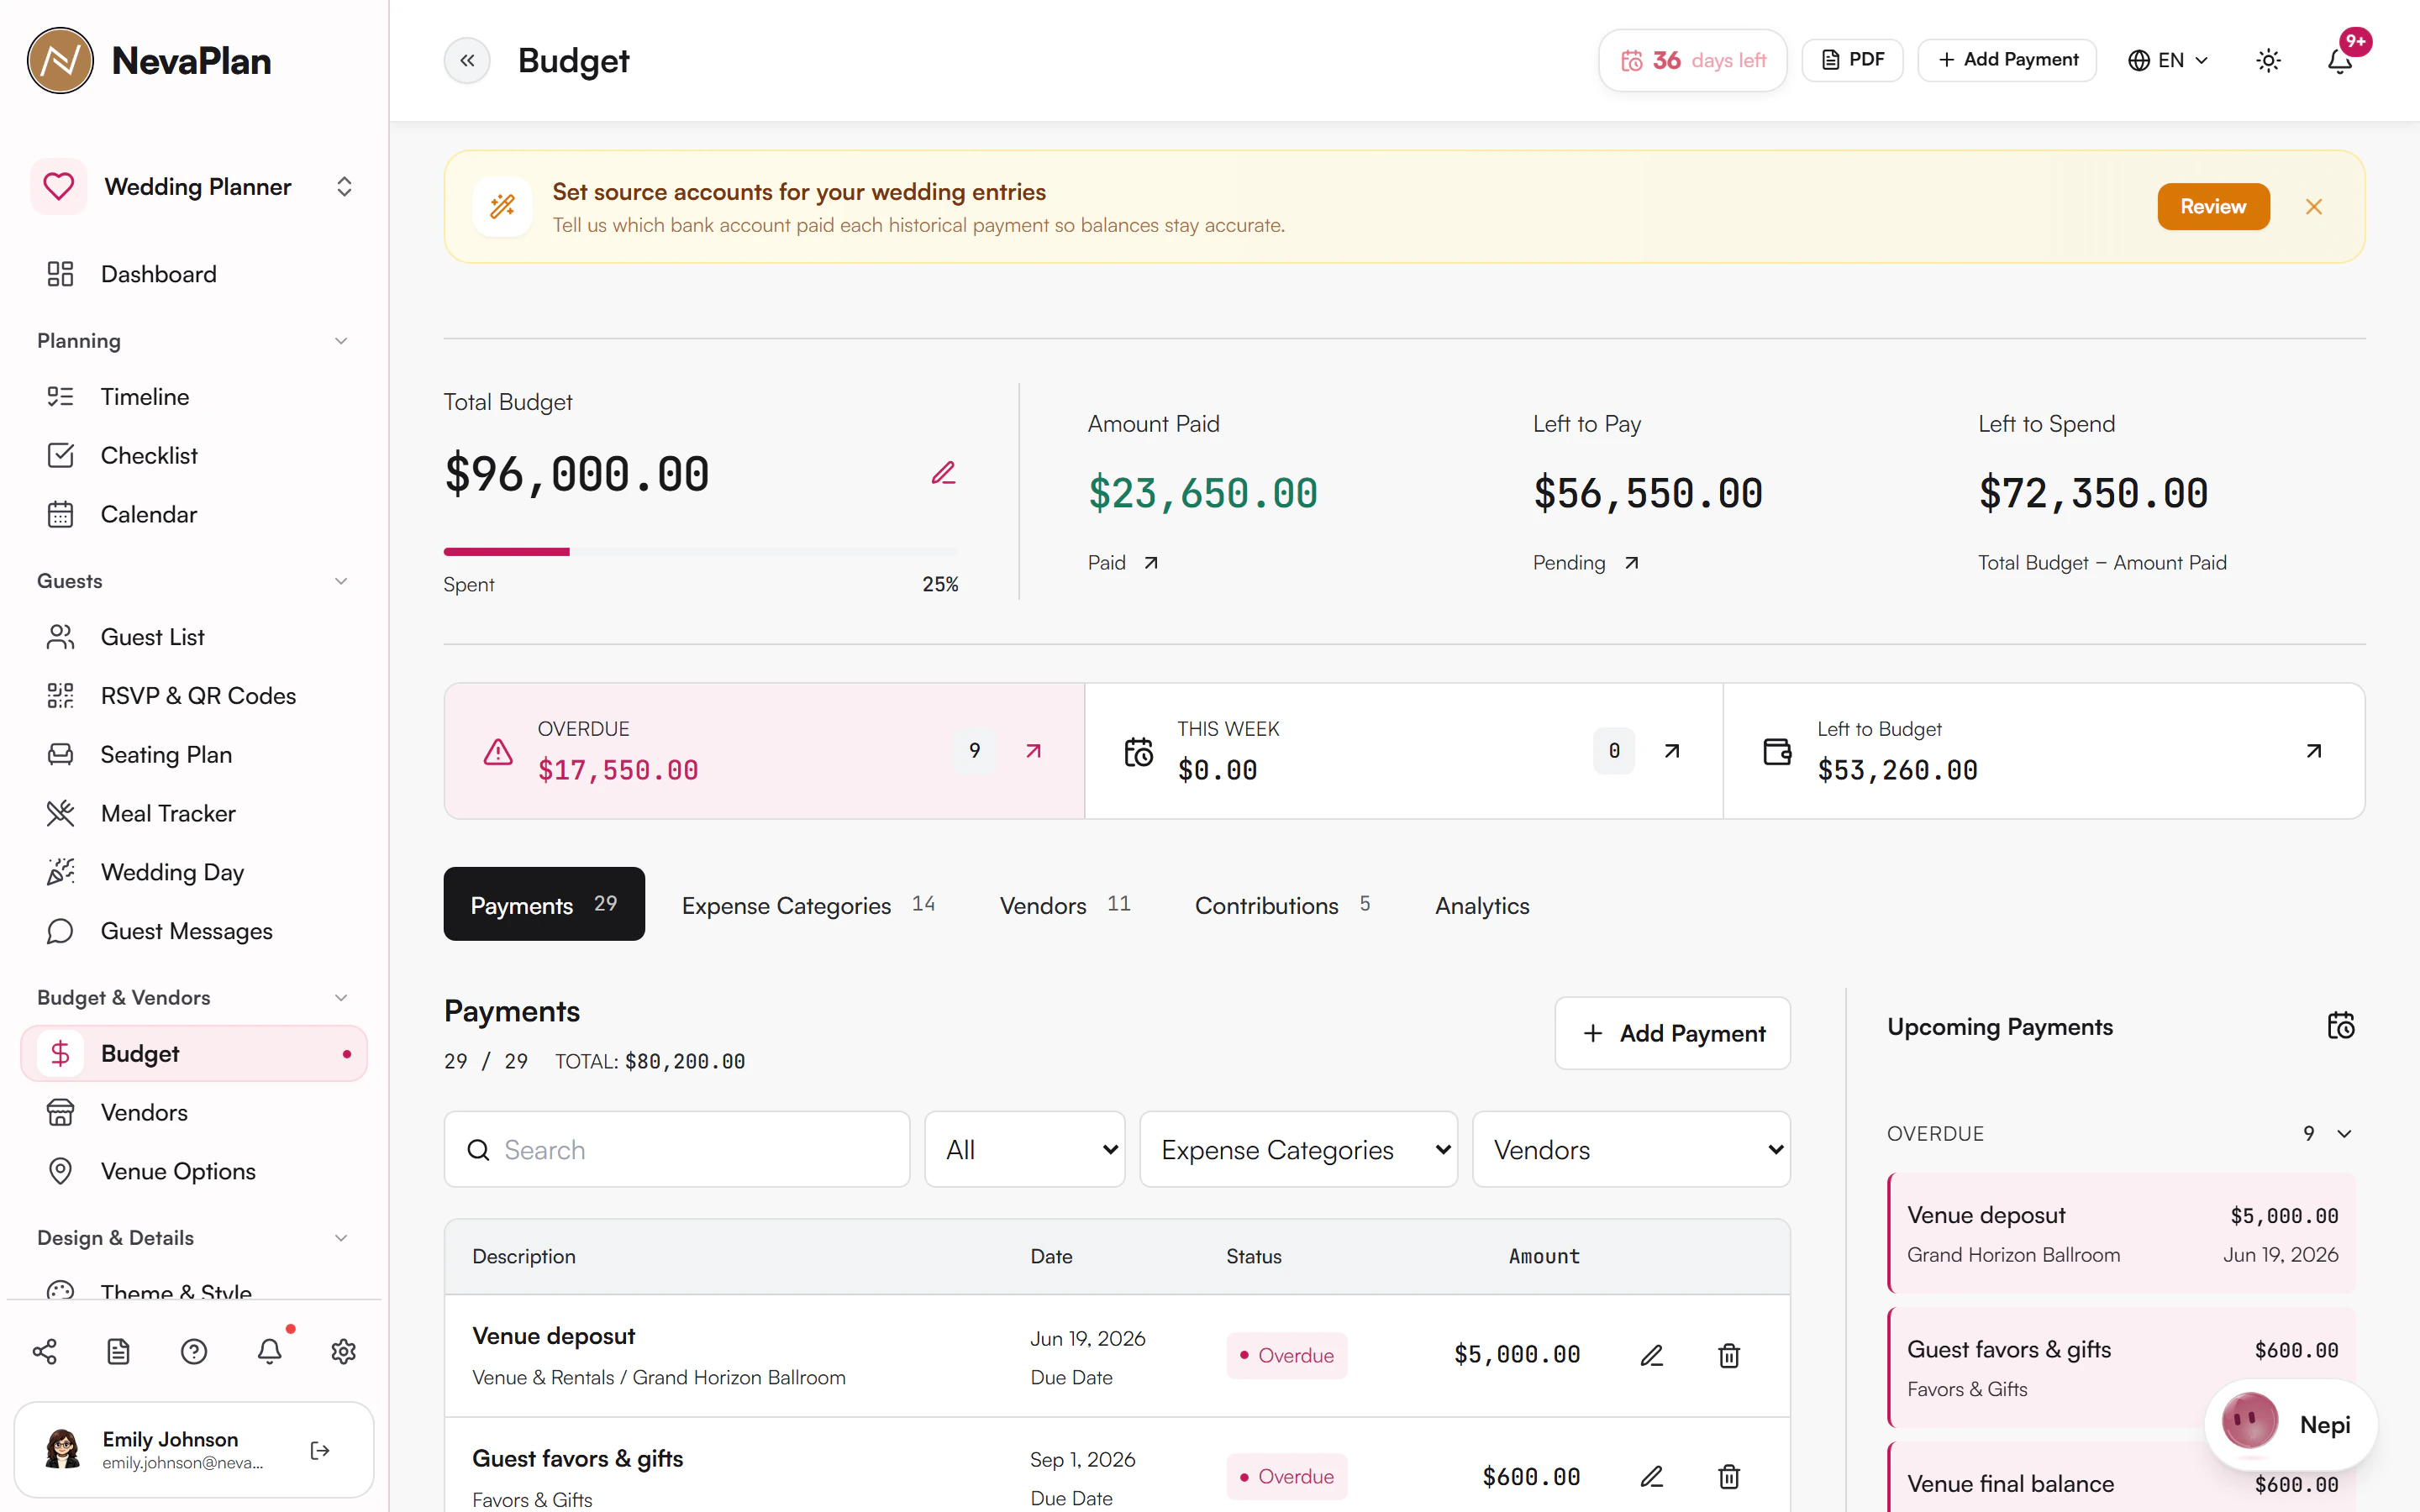Open the document icon in sidebar footer

pyautogui.click(x=119, y=1352)
